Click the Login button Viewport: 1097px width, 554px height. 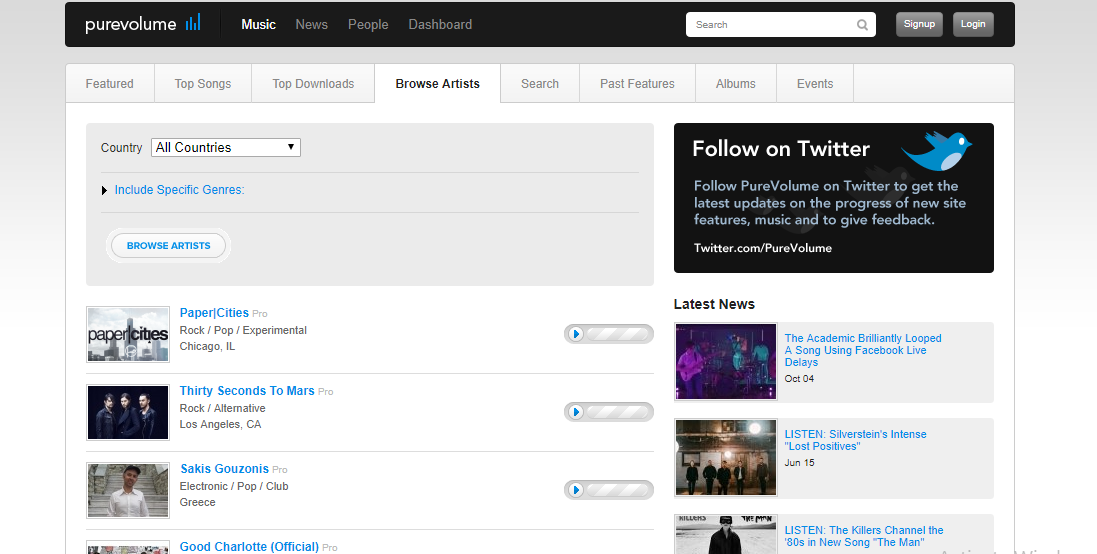coord(973,24)
